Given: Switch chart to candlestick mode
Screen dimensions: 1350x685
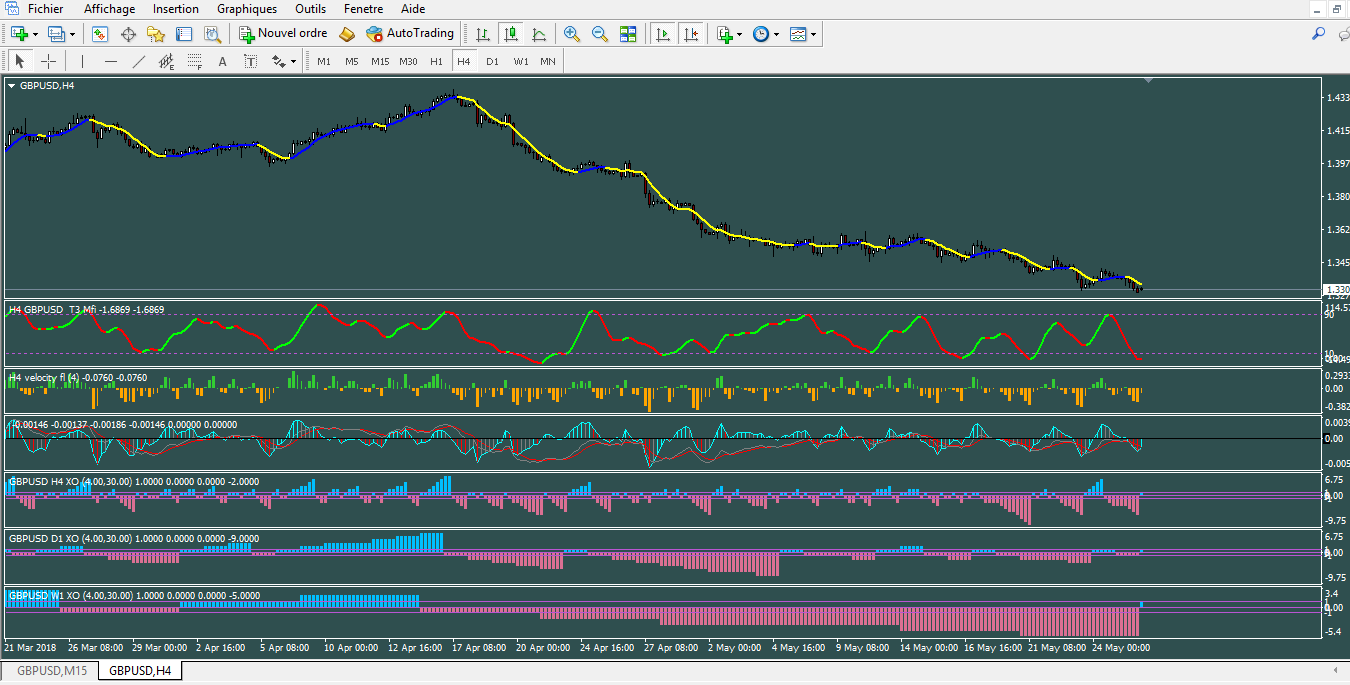Looking at the screenshot, I should [511, 34].
